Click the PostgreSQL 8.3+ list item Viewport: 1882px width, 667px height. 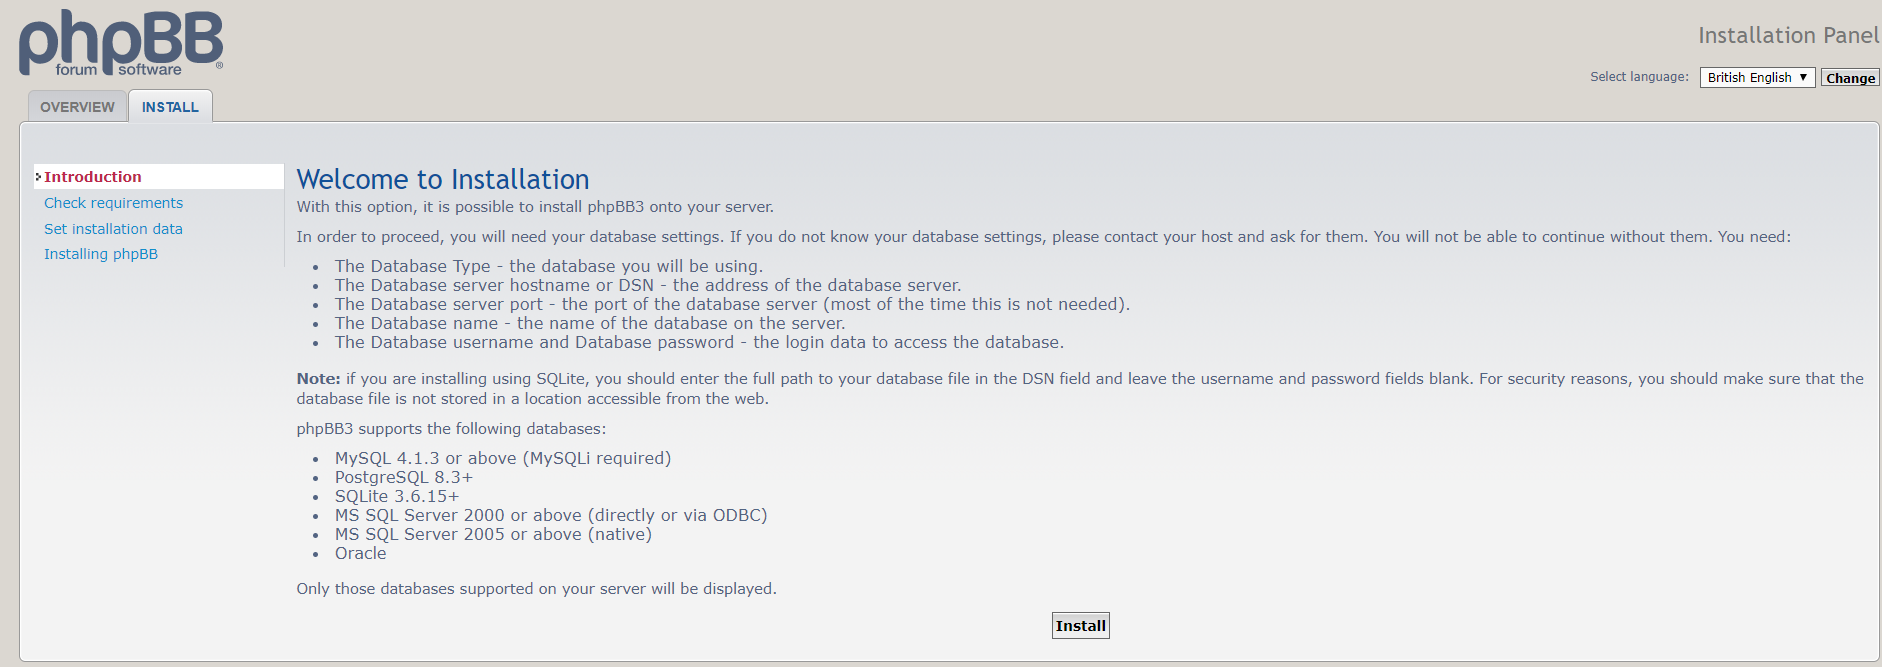(404, 477)
